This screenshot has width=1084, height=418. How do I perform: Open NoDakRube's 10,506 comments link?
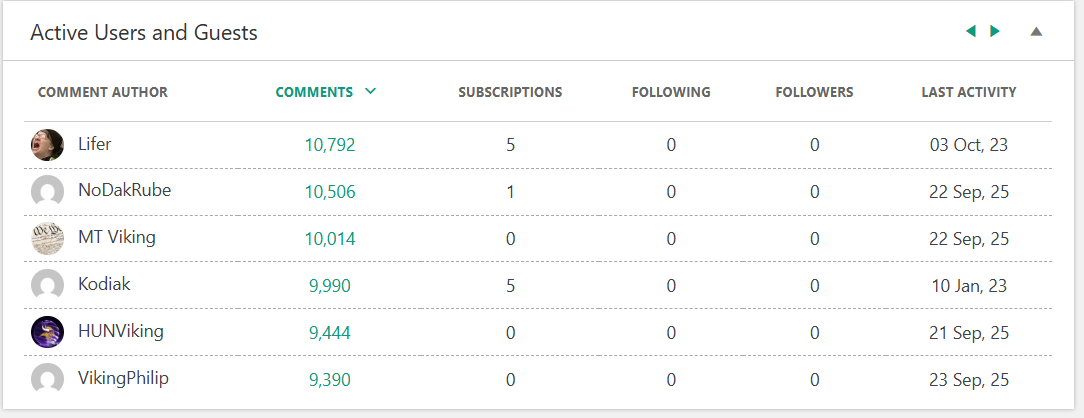[x=330, y=192]
